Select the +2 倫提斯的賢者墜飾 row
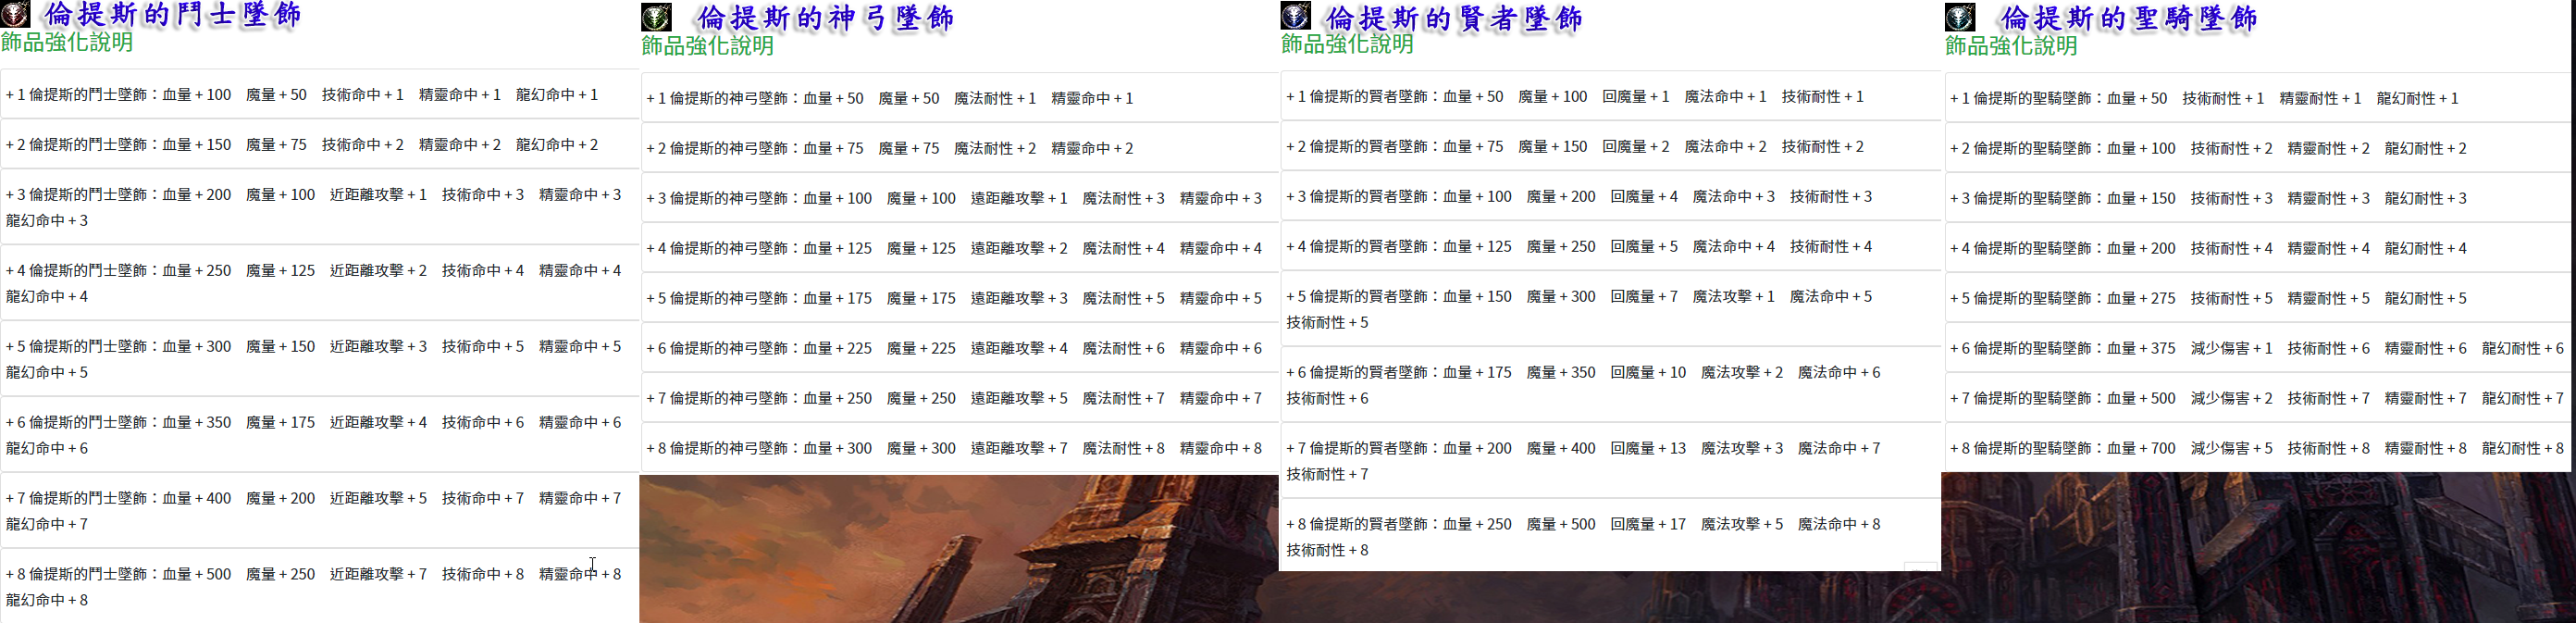 (1611, 147)
